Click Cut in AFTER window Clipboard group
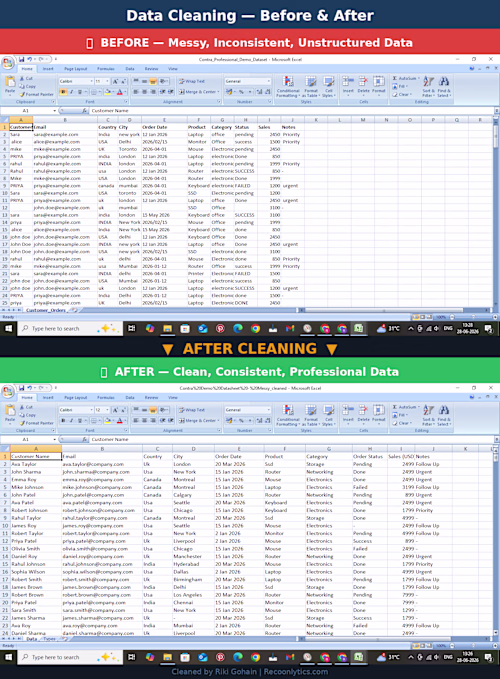 (x=26, y=407)
